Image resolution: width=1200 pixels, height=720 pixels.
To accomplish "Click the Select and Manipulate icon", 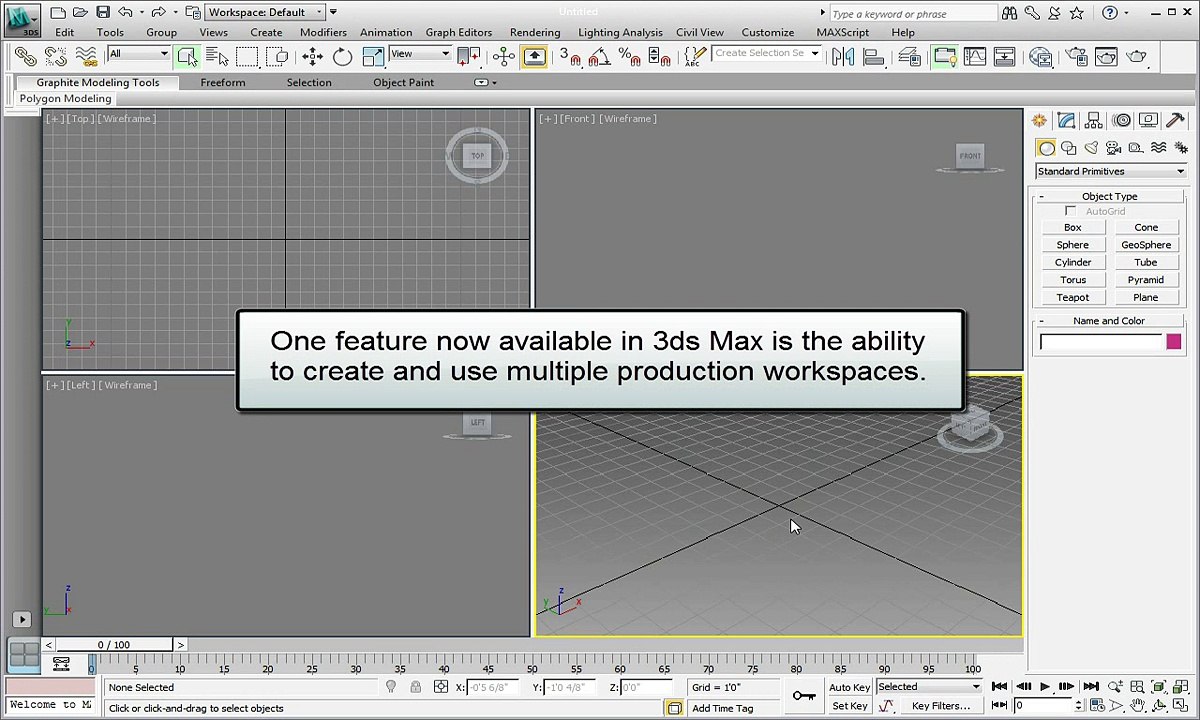I will pos(504,56).
